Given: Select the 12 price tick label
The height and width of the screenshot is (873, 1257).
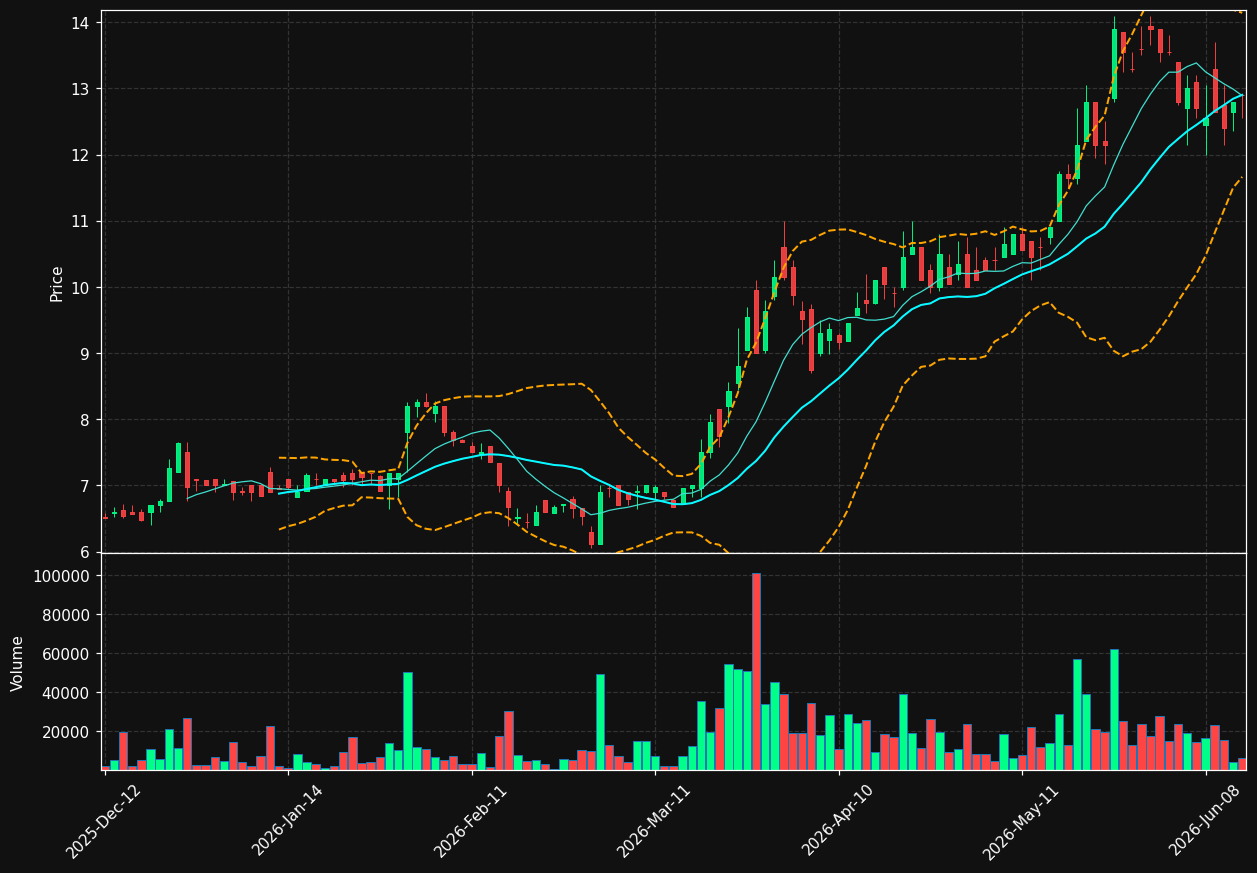Looking at the screenshot, I should [80, 155].
